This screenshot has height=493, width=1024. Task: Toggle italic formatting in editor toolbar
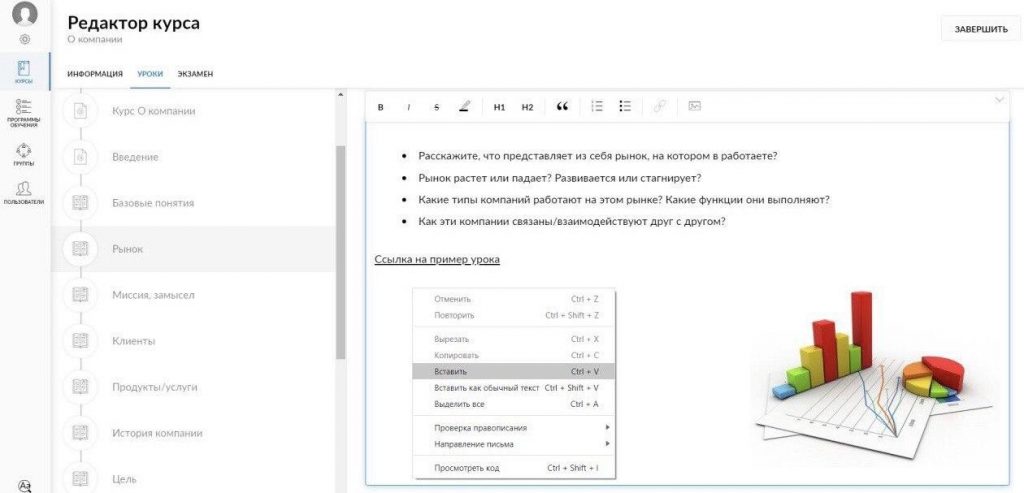(x=409, y=107)
